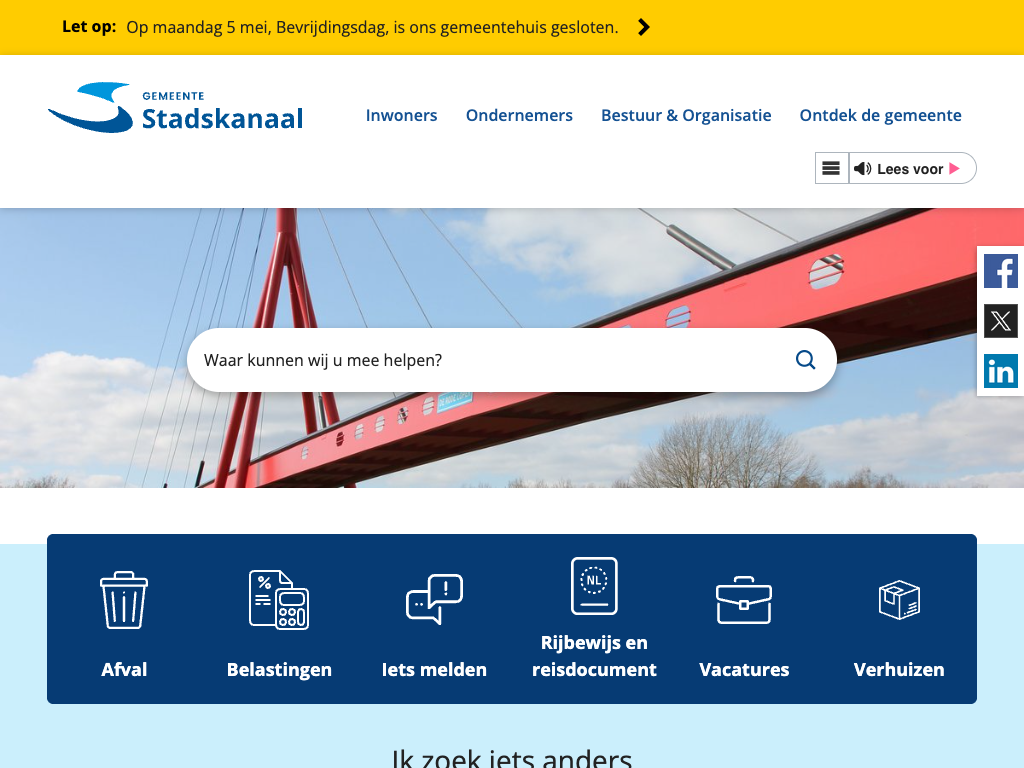Navigate to Ontdek de gemeente
This screenshot has height=768, width=1024.
coord(880,115)
